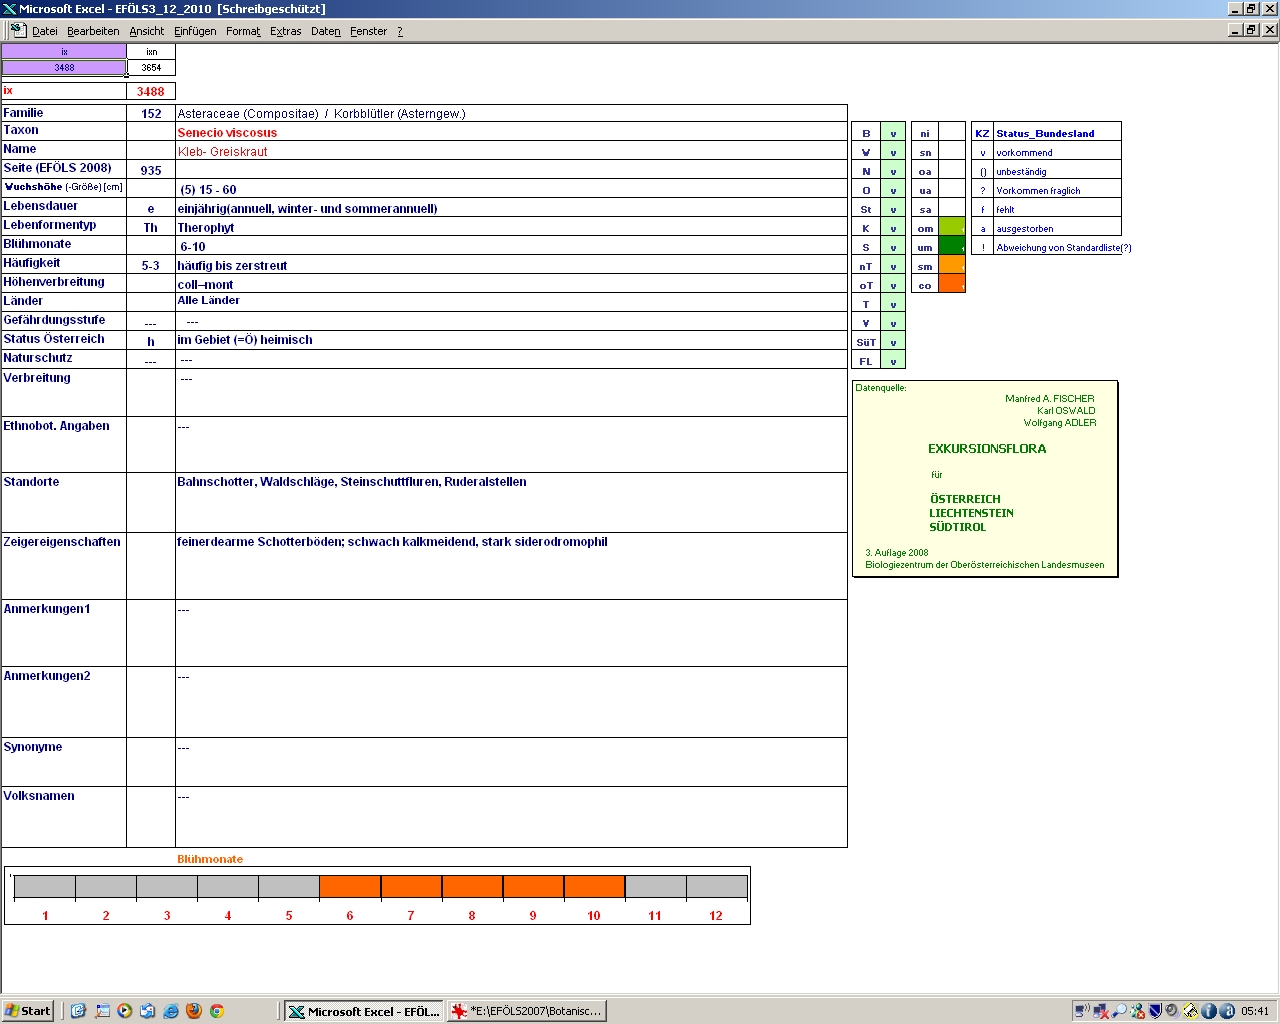Image resolution: width=1280 pixels, height=1024 pixels.
Task: Click the orange 'sm' color cell
Action: (952, 266)
